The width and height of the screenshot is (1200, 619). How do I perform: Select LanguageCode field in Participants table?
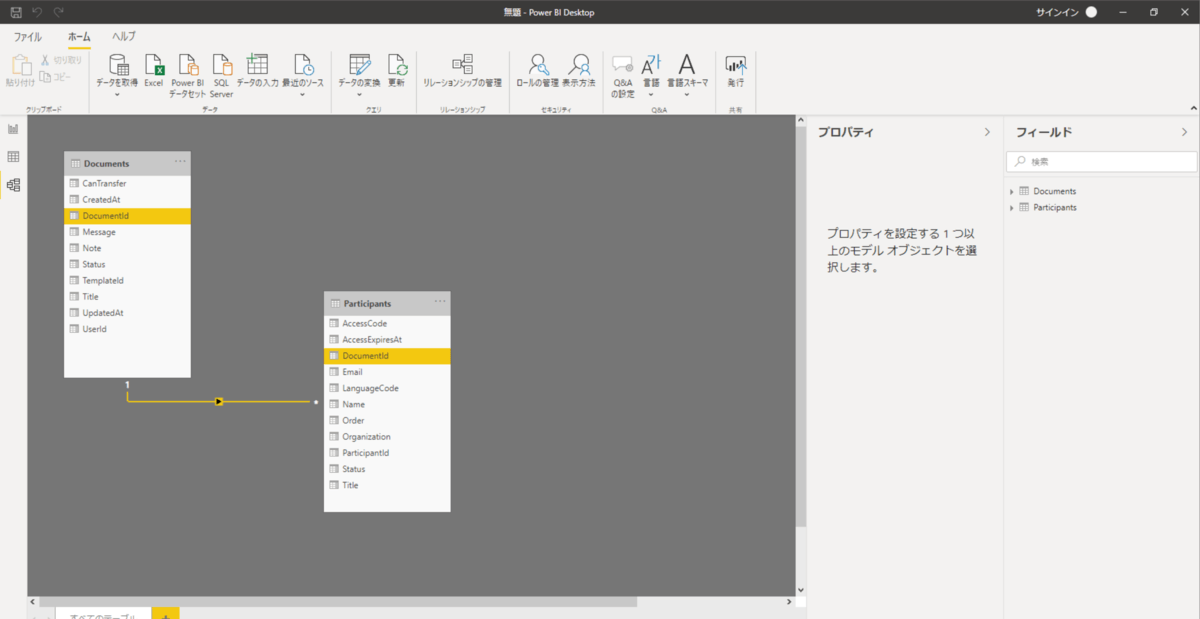387,388
